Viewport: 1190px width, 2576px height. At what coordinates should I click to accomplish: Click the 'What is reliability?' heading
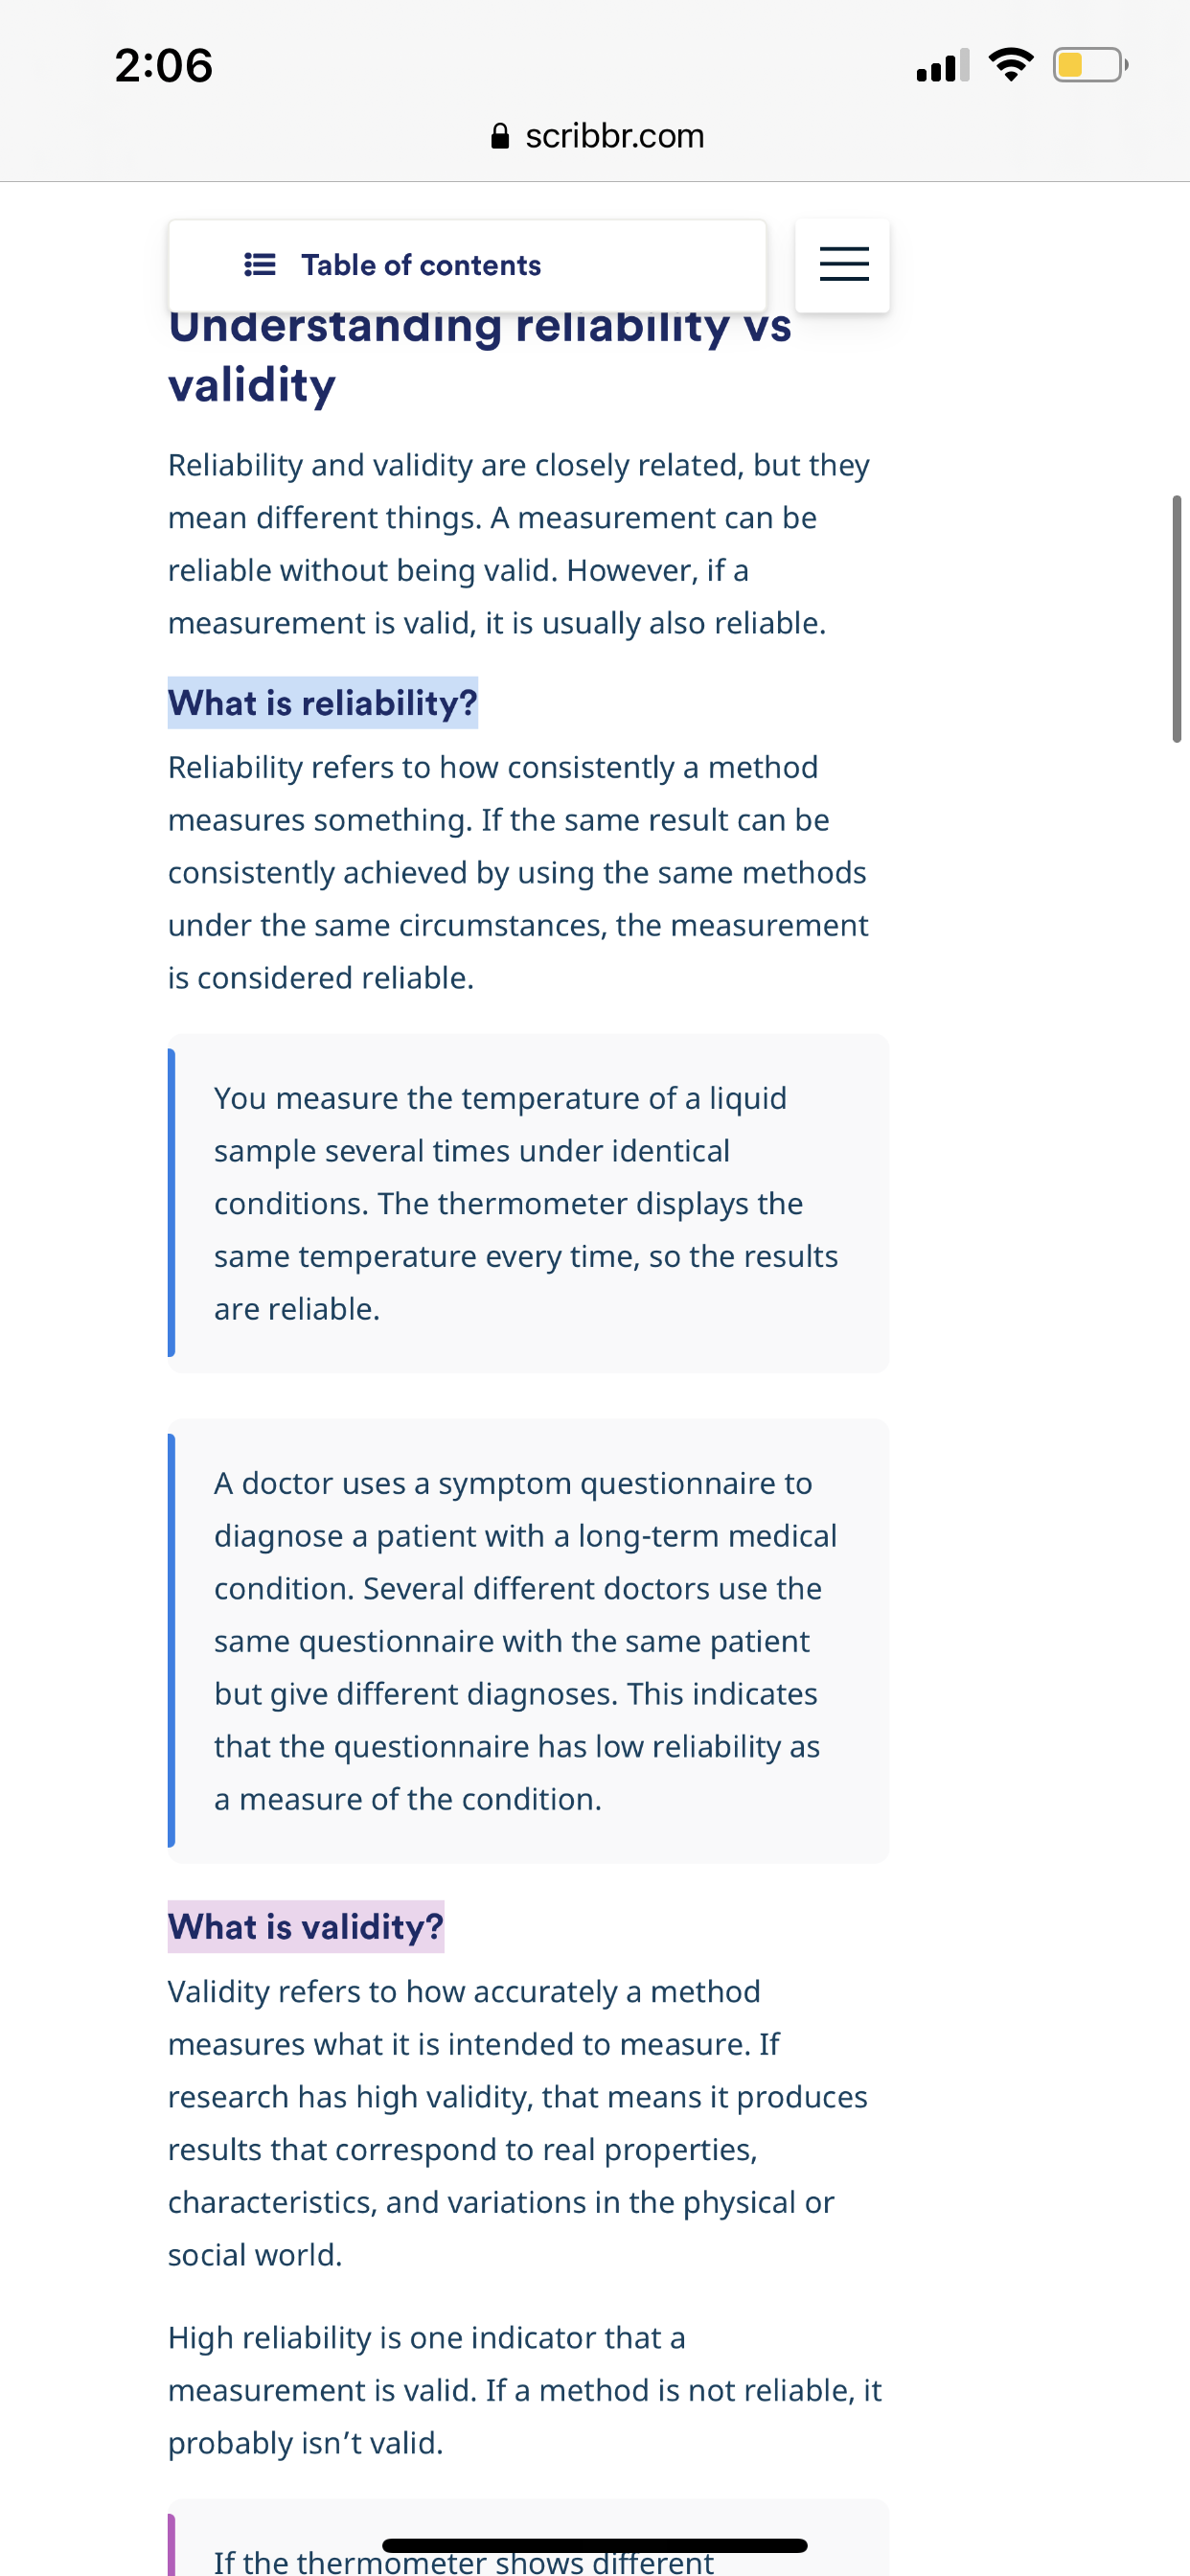(323, 703)
